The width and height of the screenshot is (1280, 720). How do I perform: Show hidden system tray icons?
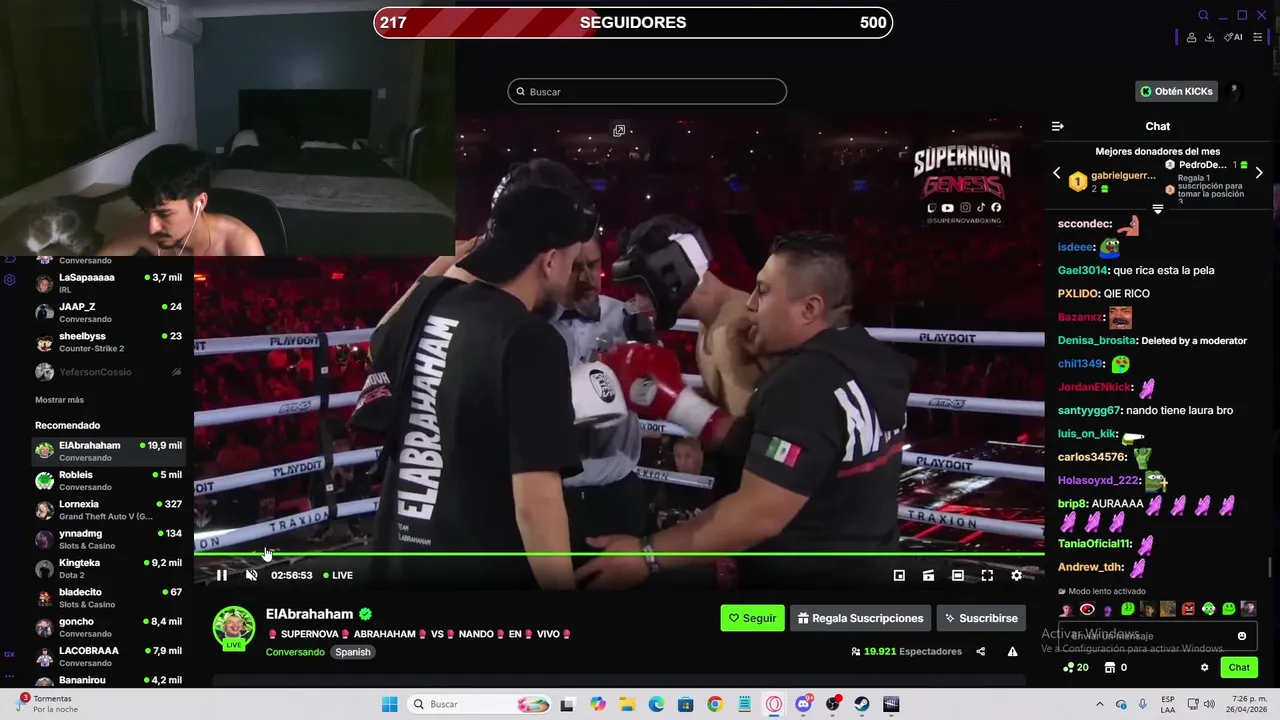(x=1099, y=704)
